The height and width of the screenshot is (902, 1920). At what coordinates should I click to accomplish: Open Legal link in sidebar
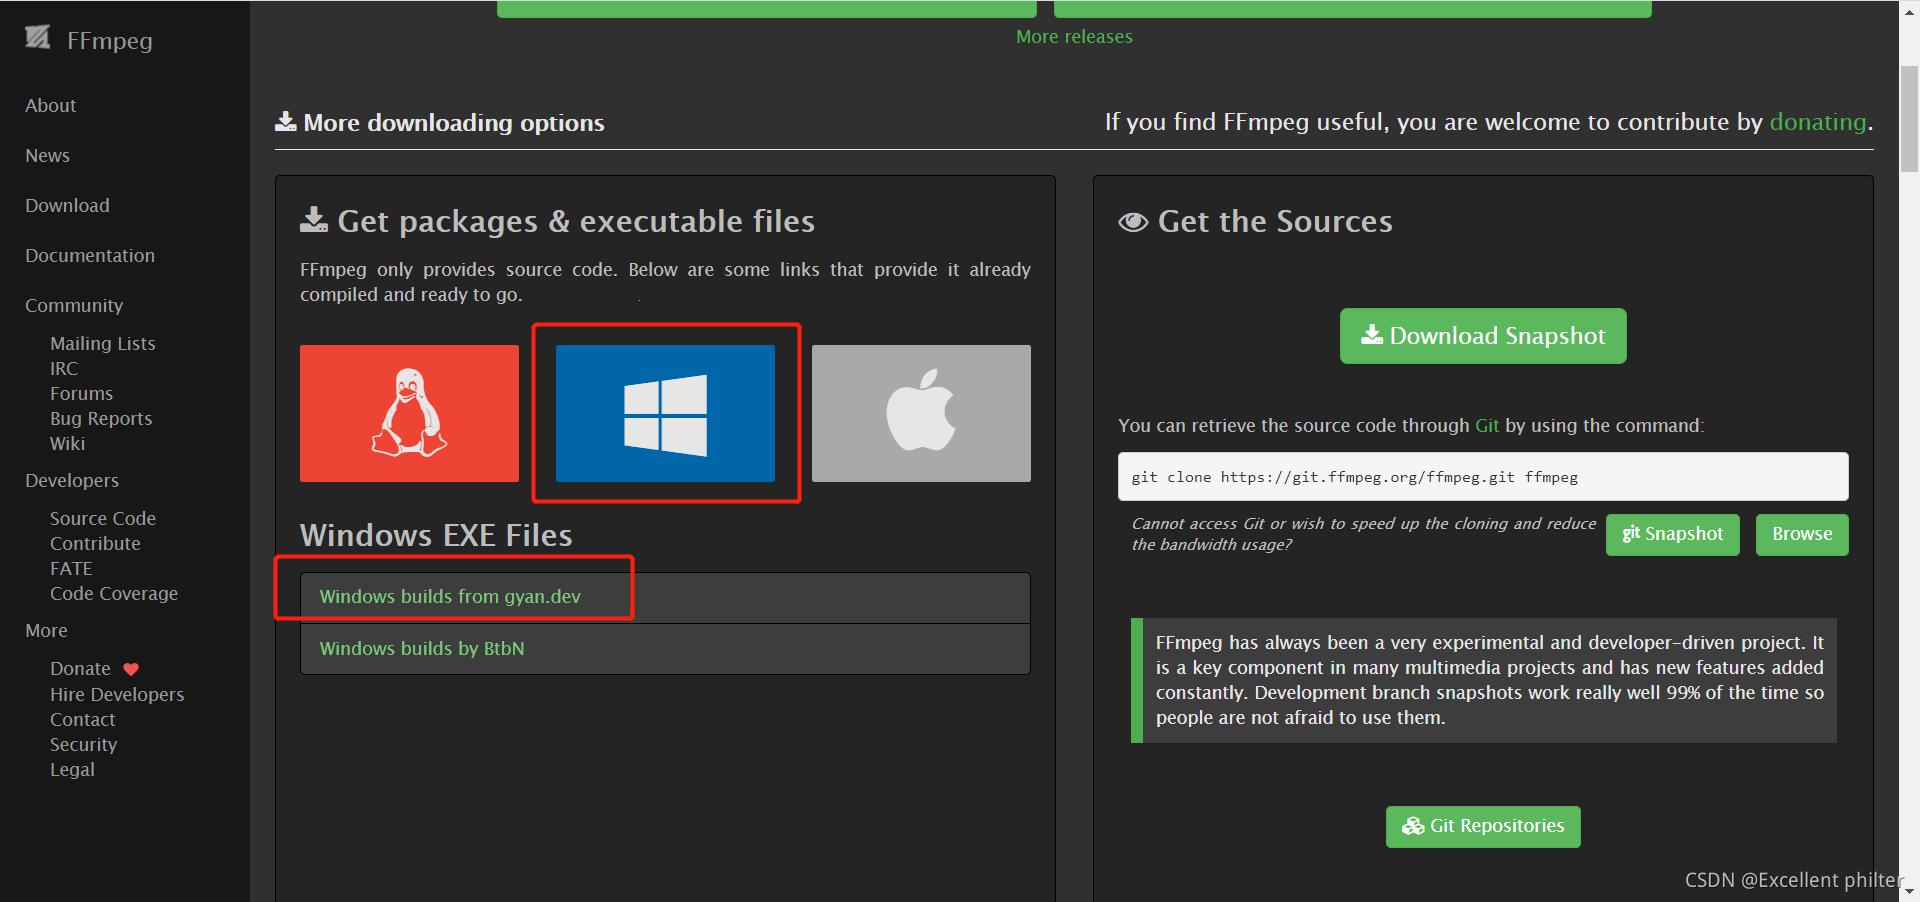tap(72, 769)
